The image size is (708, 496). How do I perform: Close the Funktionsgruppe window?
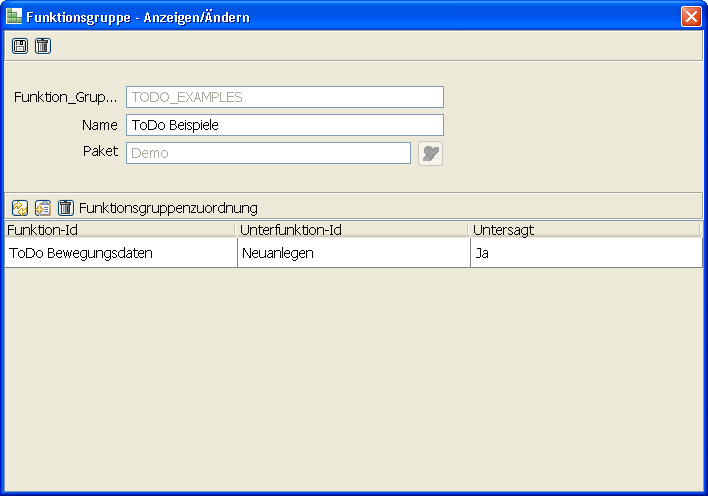coord(690,17)
